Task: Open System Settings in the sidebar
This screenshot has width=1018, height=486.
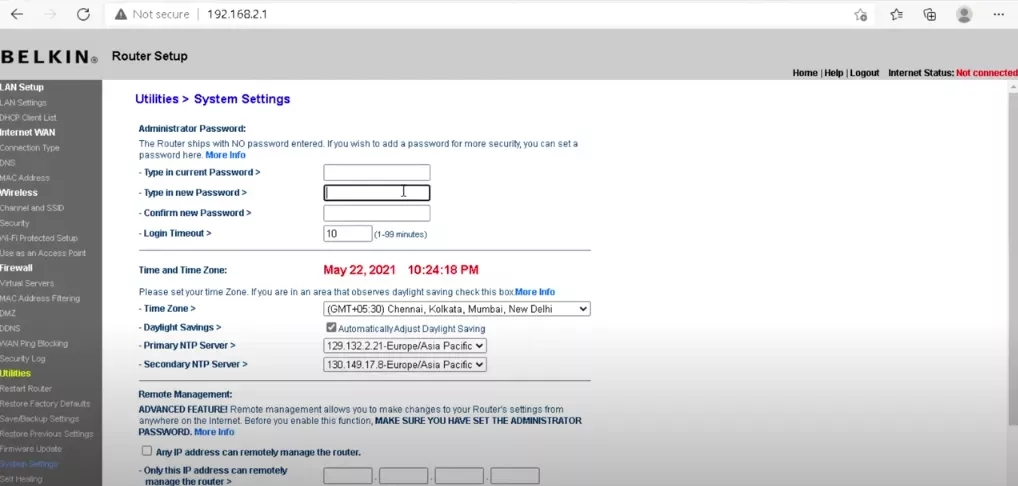Action: click(x=29, y=464)
